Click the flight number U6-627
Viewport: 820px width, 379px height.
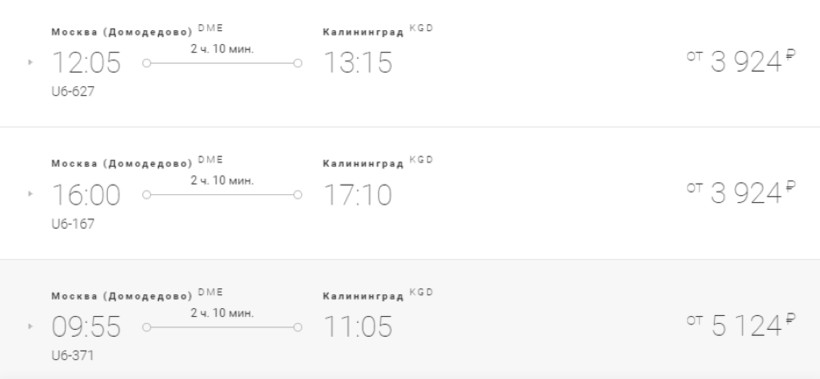click(x=73, y=91)
